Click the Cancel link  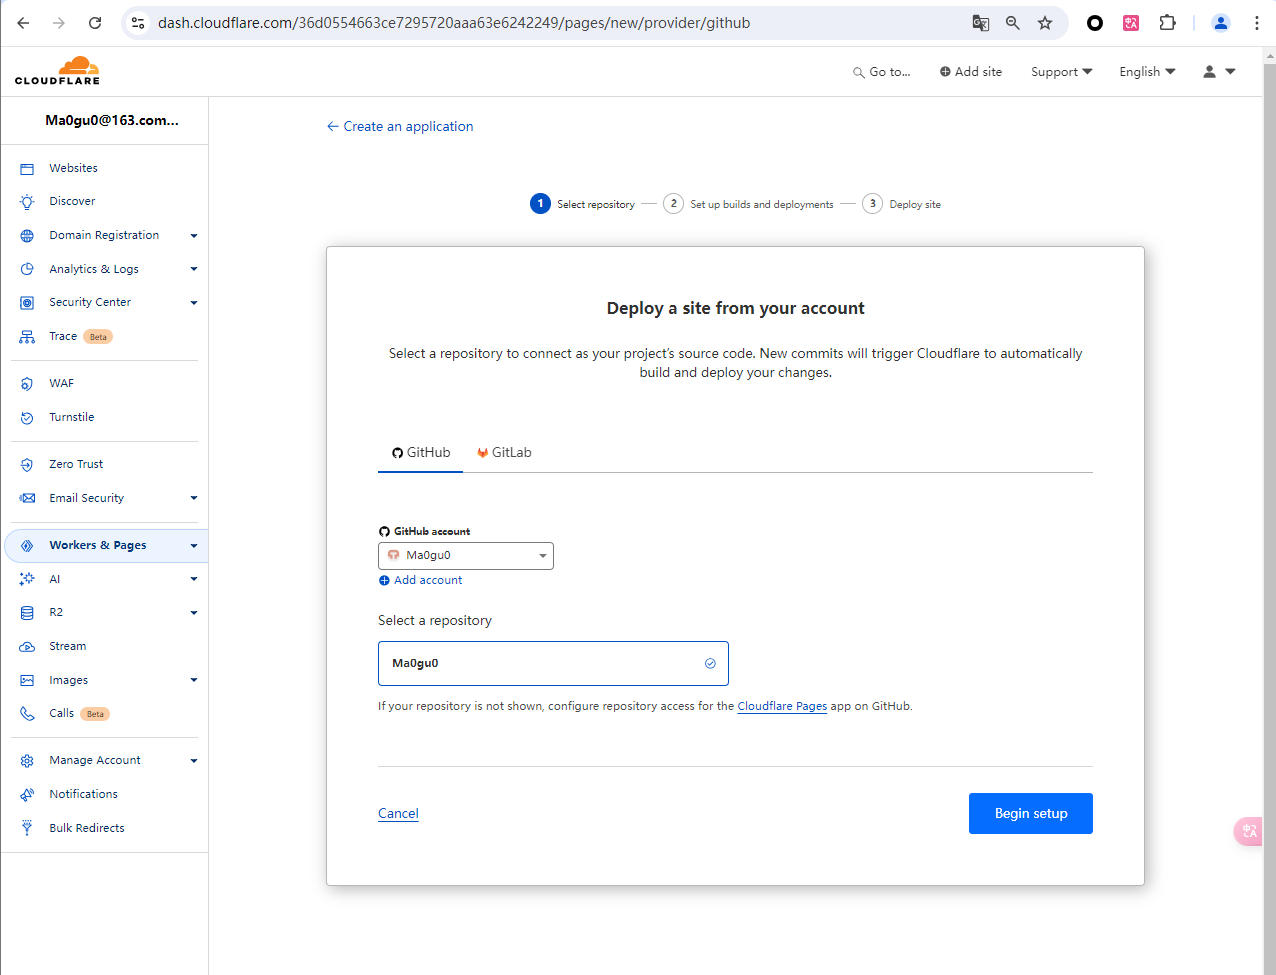(x=398, y=814)
